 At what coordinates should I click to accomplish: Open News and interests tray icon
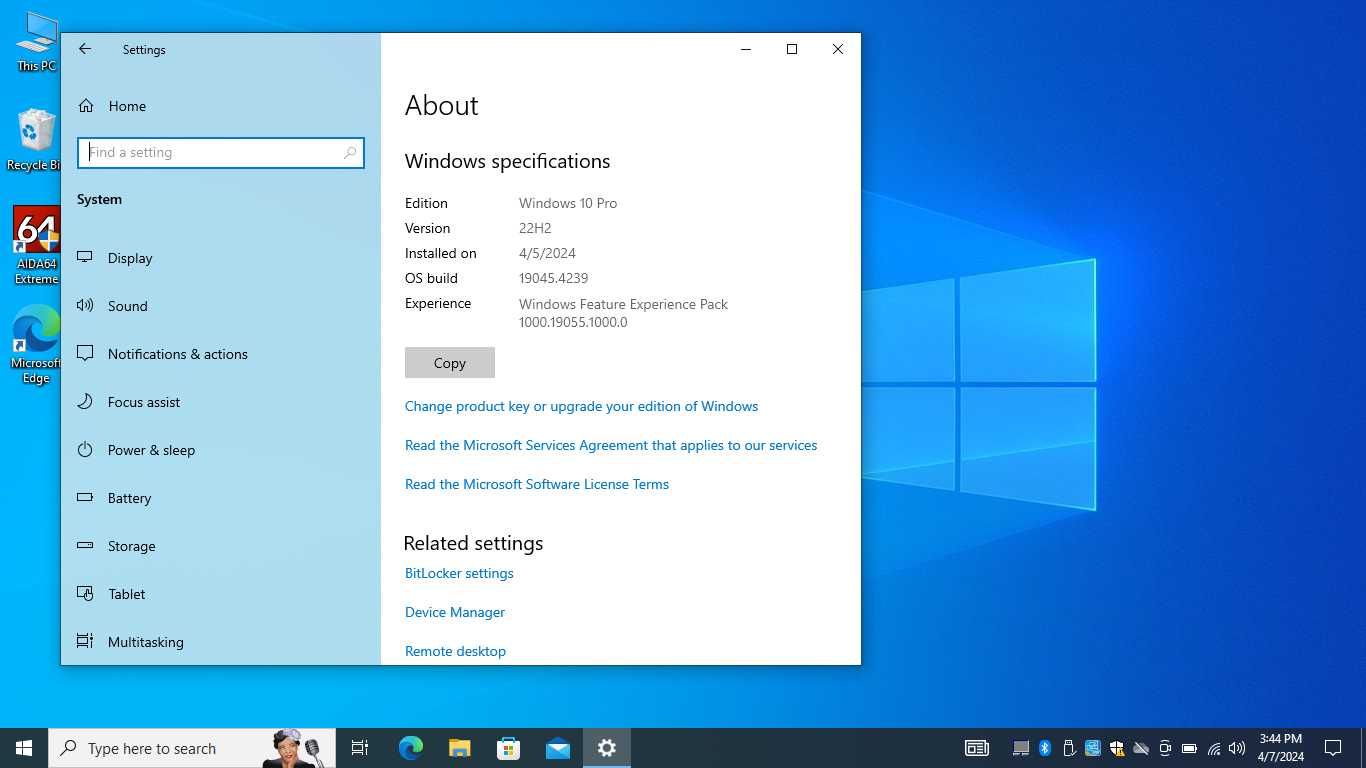(977, 748)
